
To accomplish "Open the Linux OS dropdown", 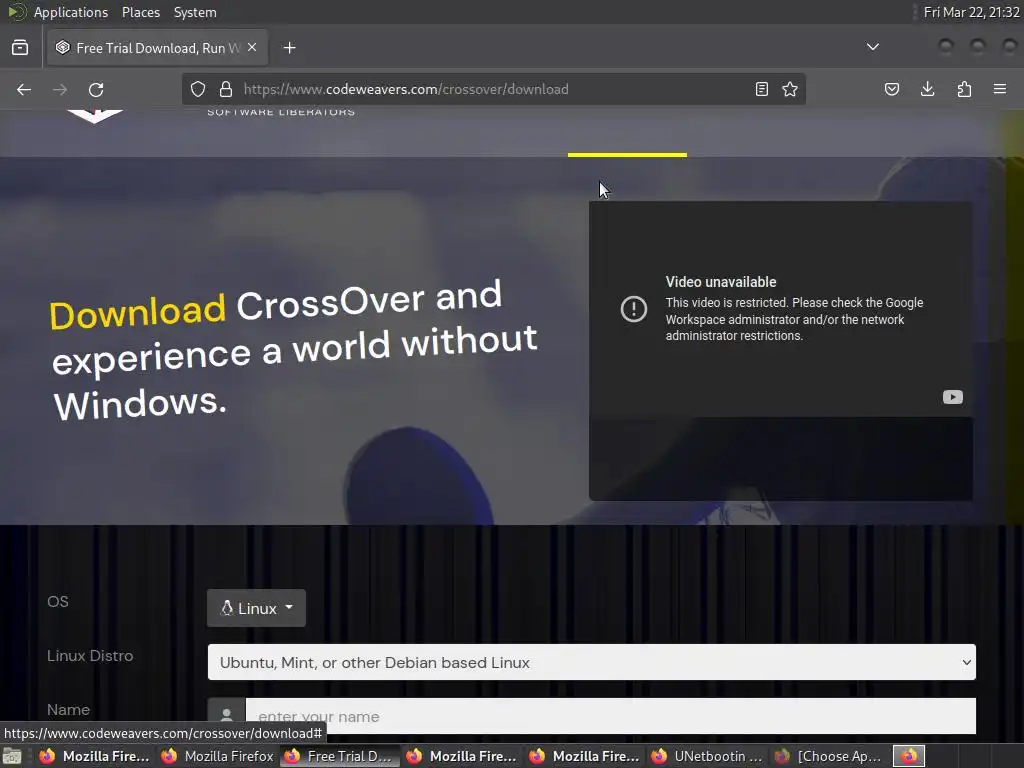I will pyautogui.click(x=256, y=609).
